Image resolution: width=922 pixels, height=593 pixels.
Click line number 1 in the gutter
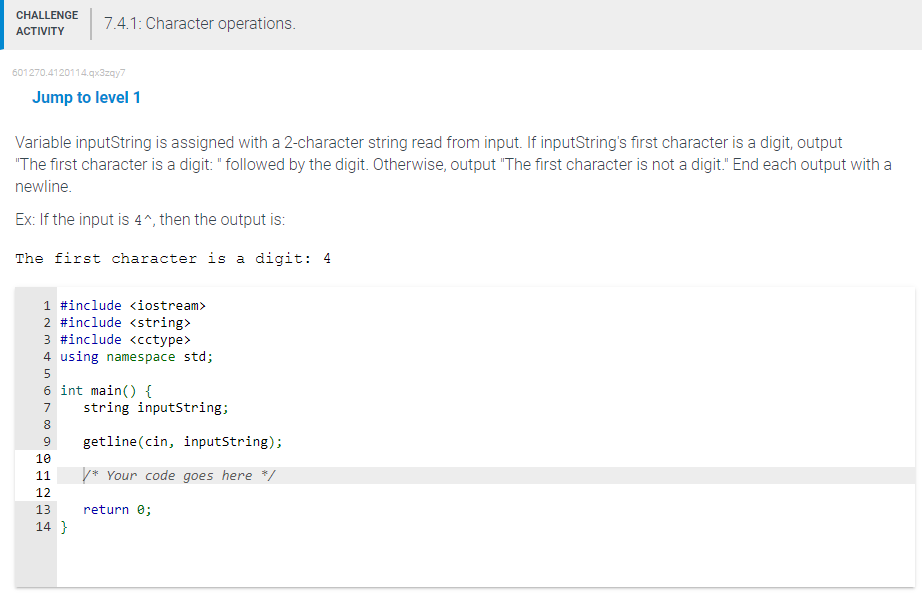point(46,305)
